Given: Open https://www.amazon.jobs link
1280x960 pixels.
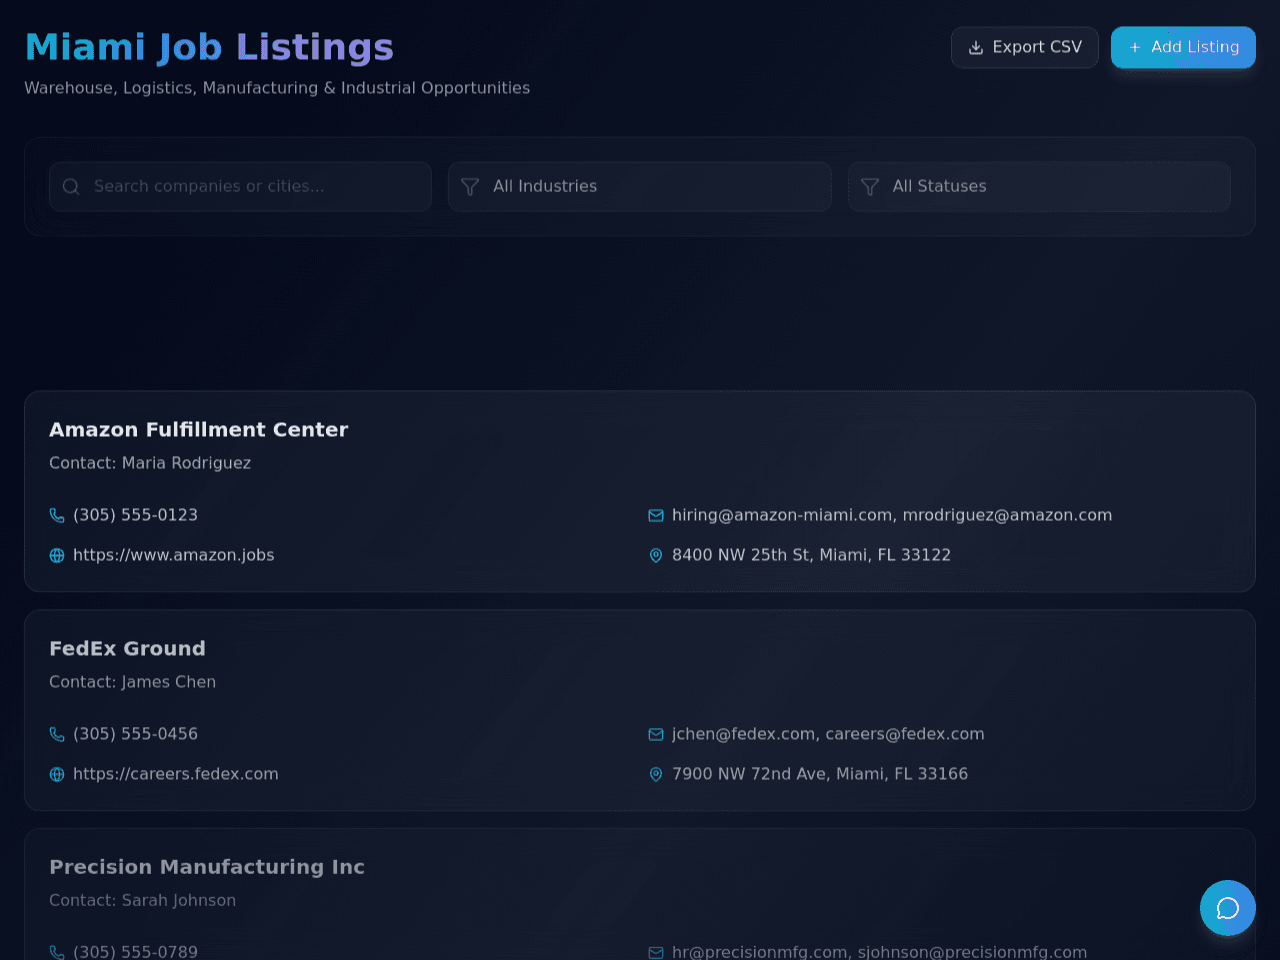Looking at the screenshot, I should (174, 555).
